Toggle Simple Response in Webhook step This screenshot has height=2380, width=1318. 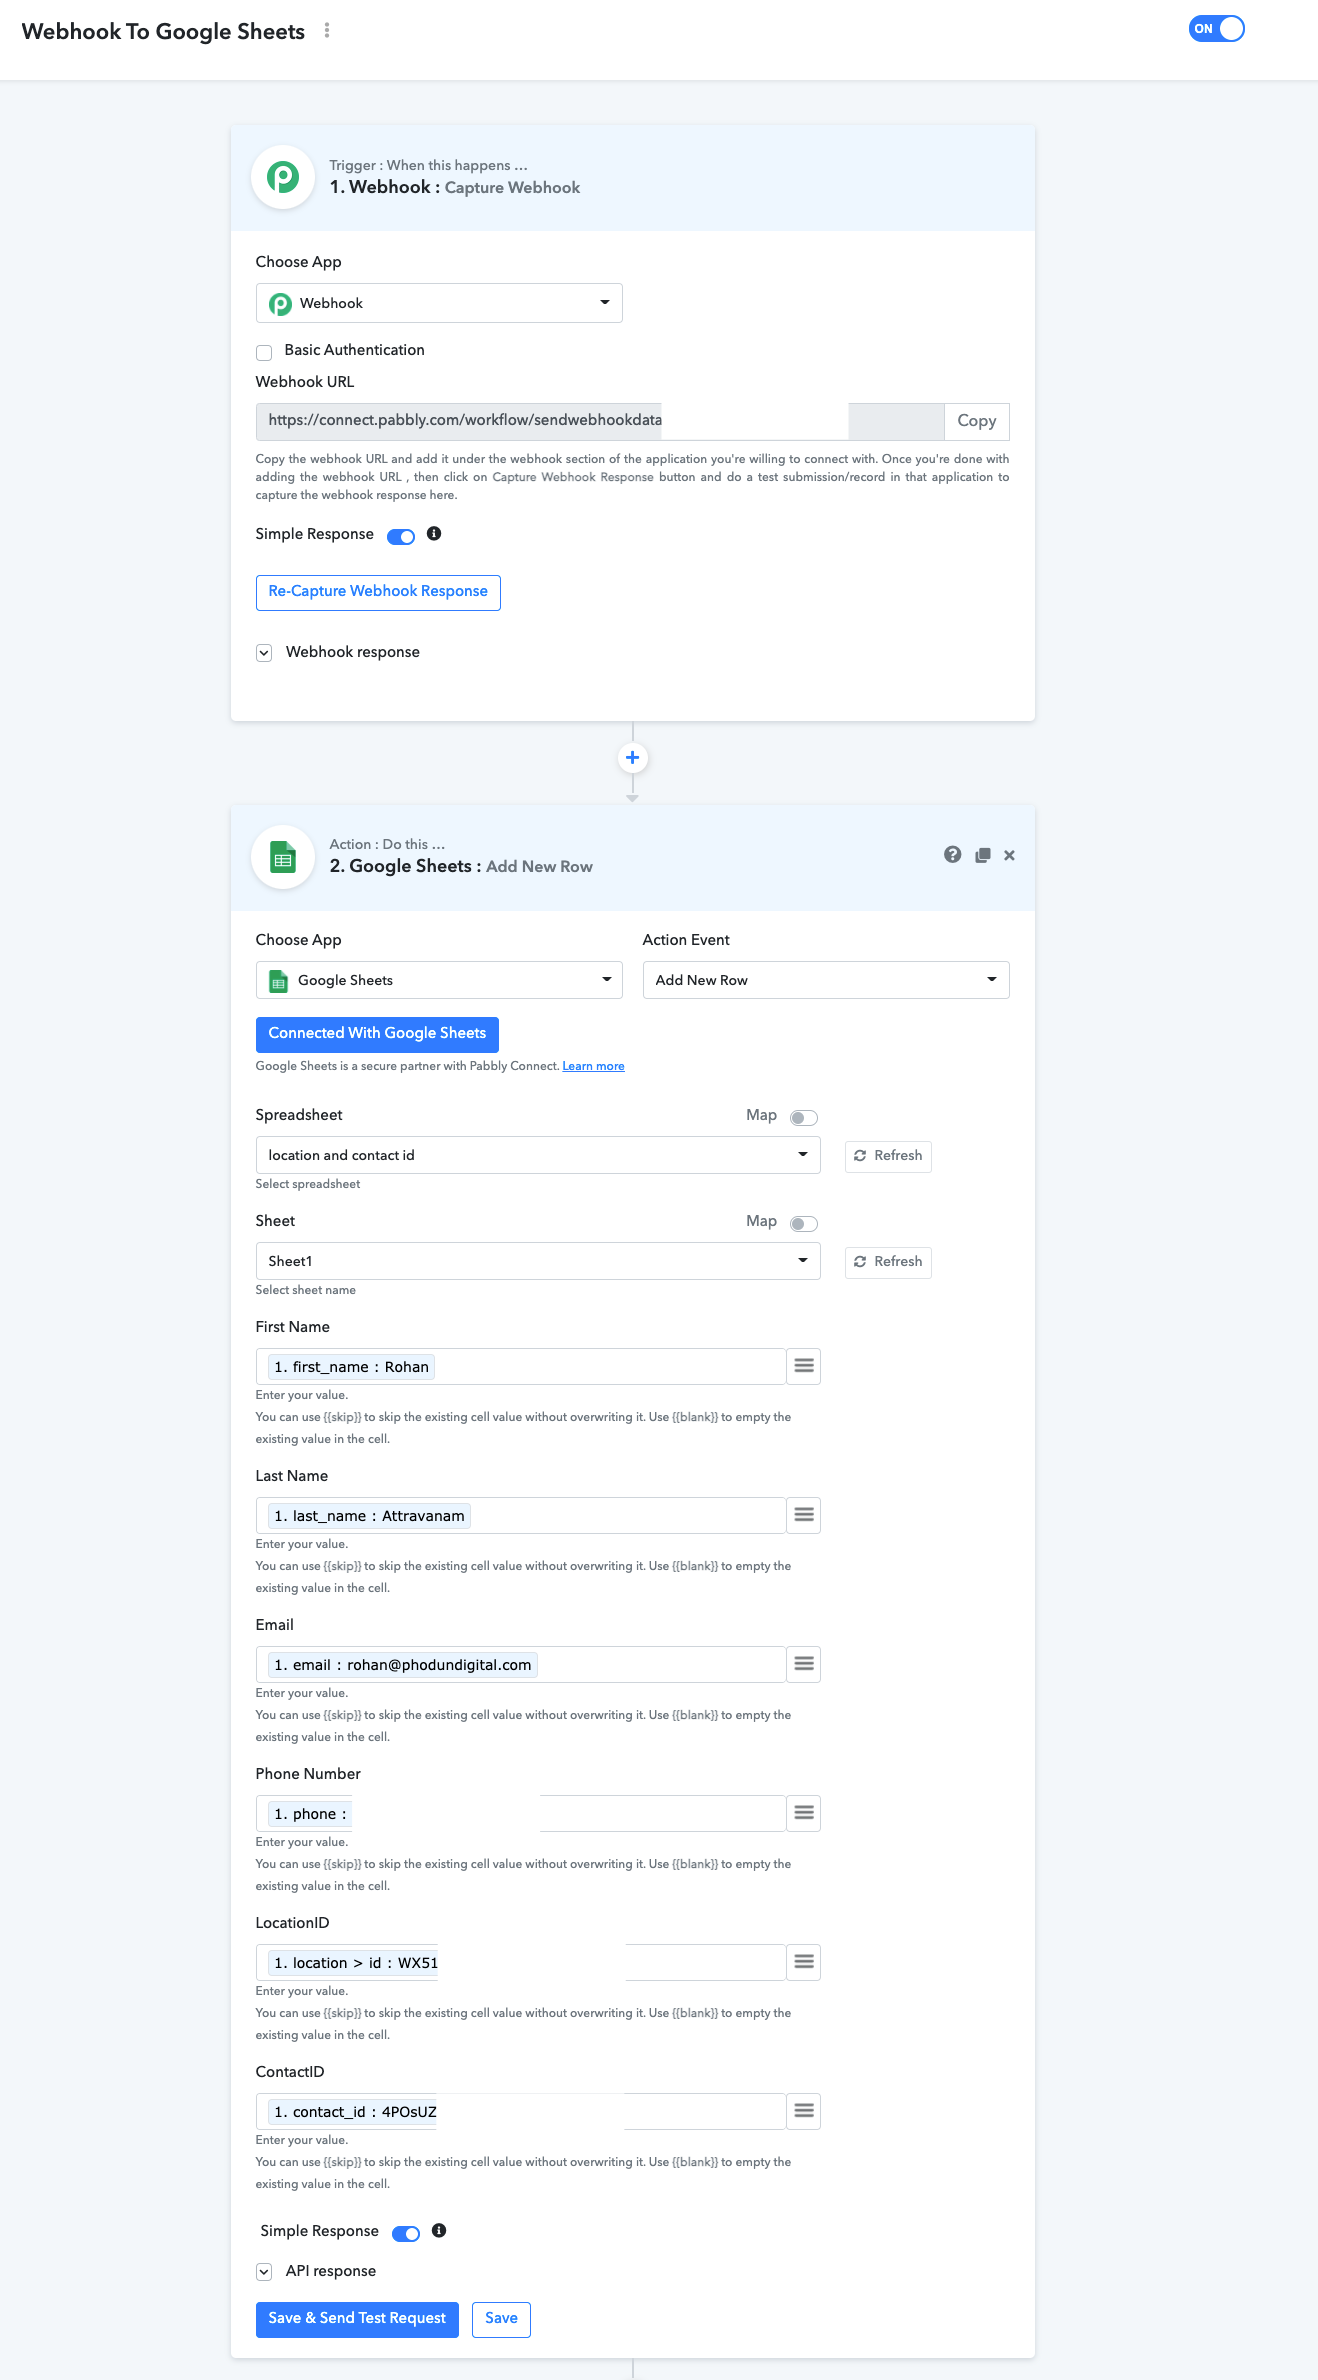coord(401,536)
